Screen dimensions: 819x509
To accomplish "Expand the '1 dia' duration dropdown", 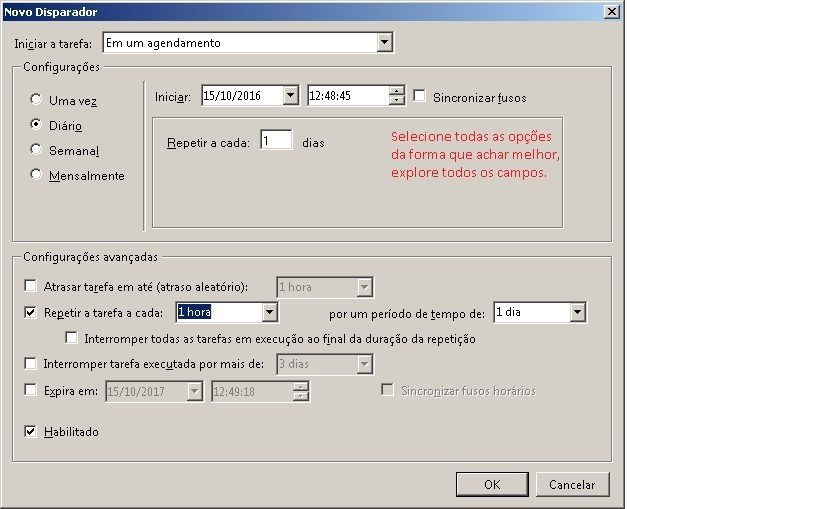I will point(577,313).
